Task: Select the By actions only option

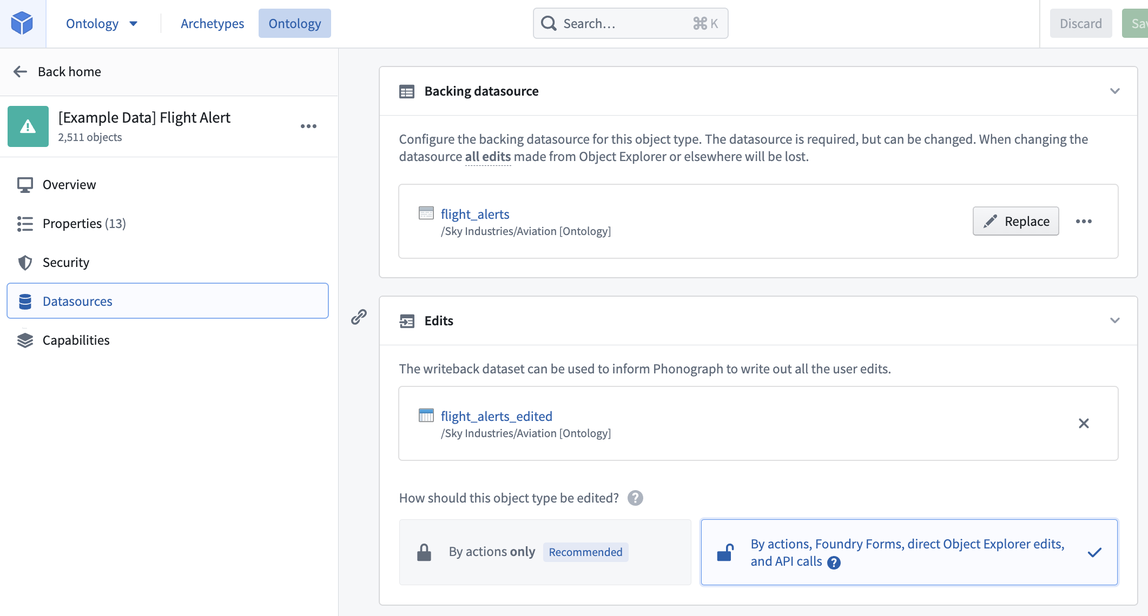Action: (x=545, y=552)
